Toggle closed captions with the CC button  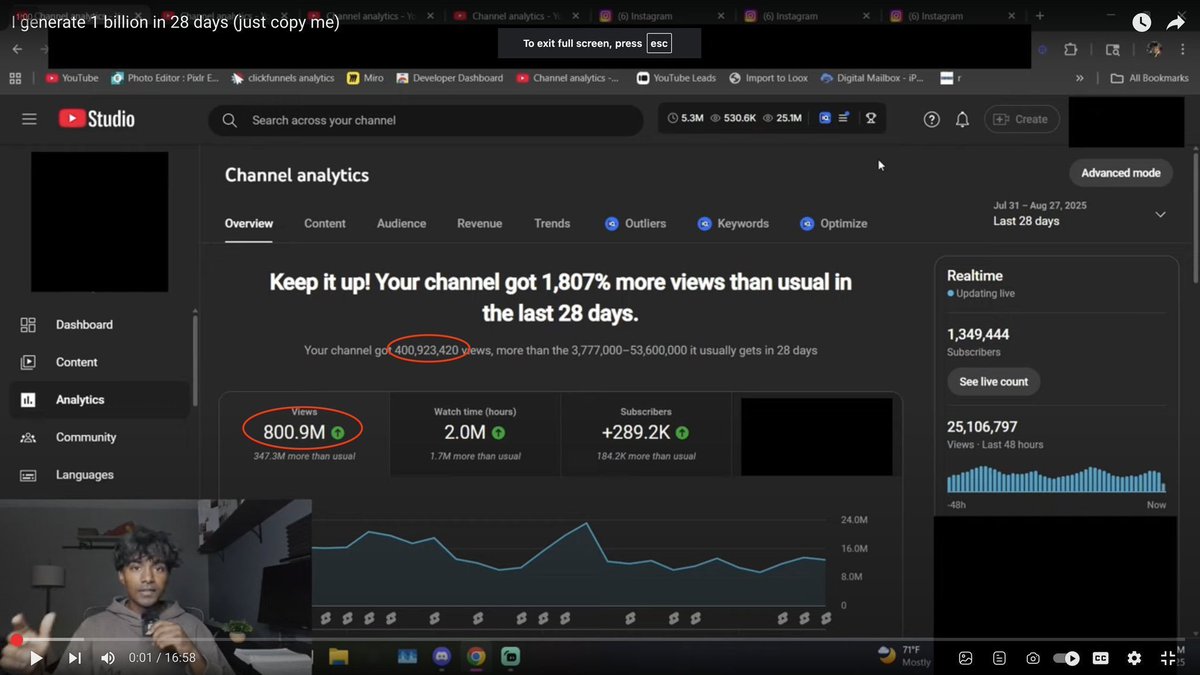tap(1100, 658)
